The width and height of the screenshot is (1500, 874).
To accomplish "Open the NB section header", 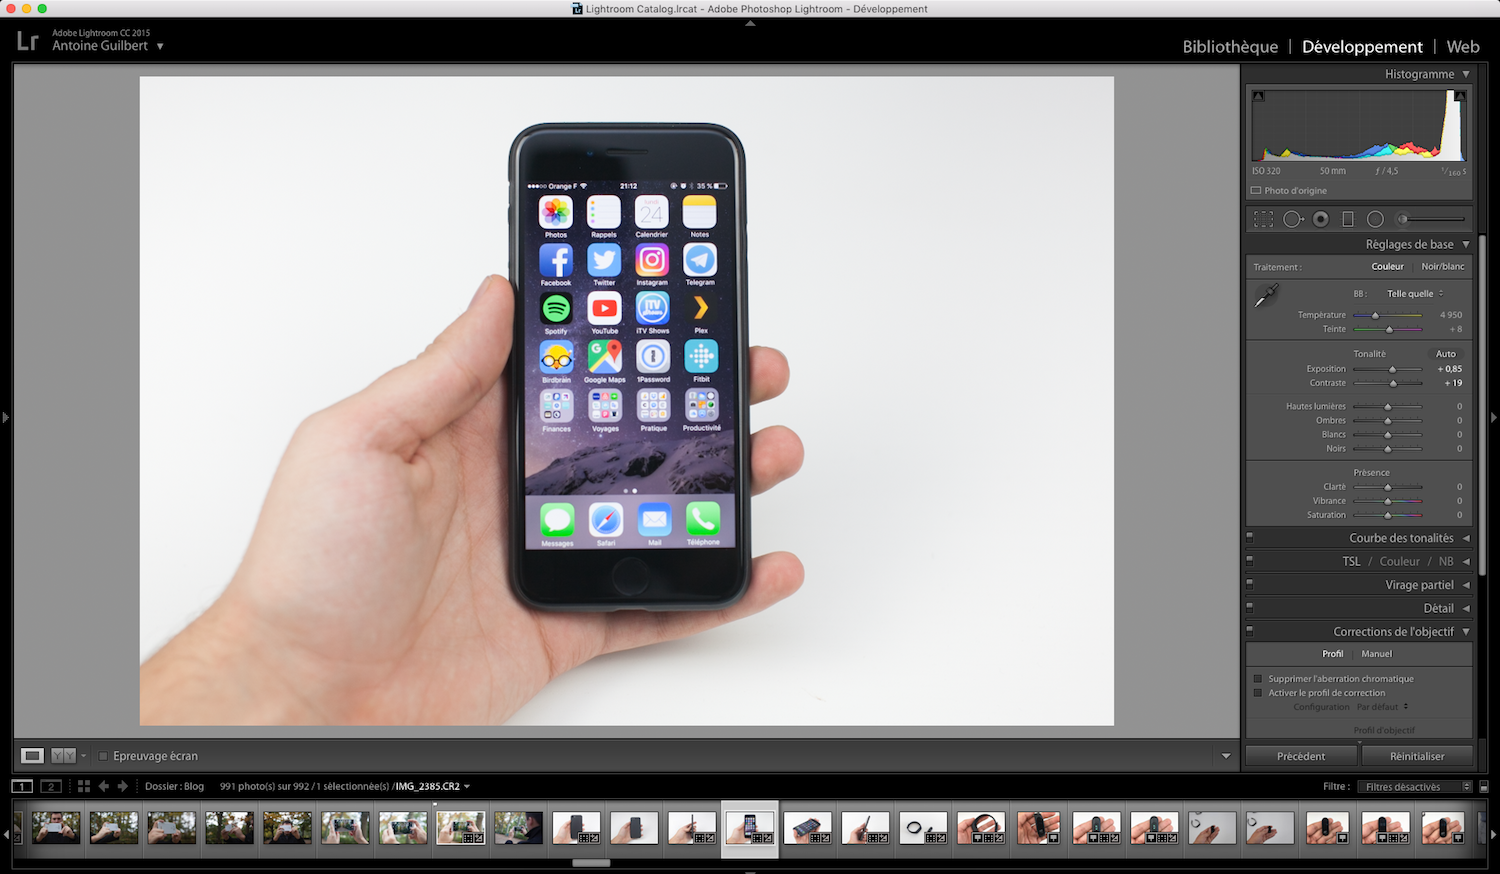I will tap(1446, 561).
